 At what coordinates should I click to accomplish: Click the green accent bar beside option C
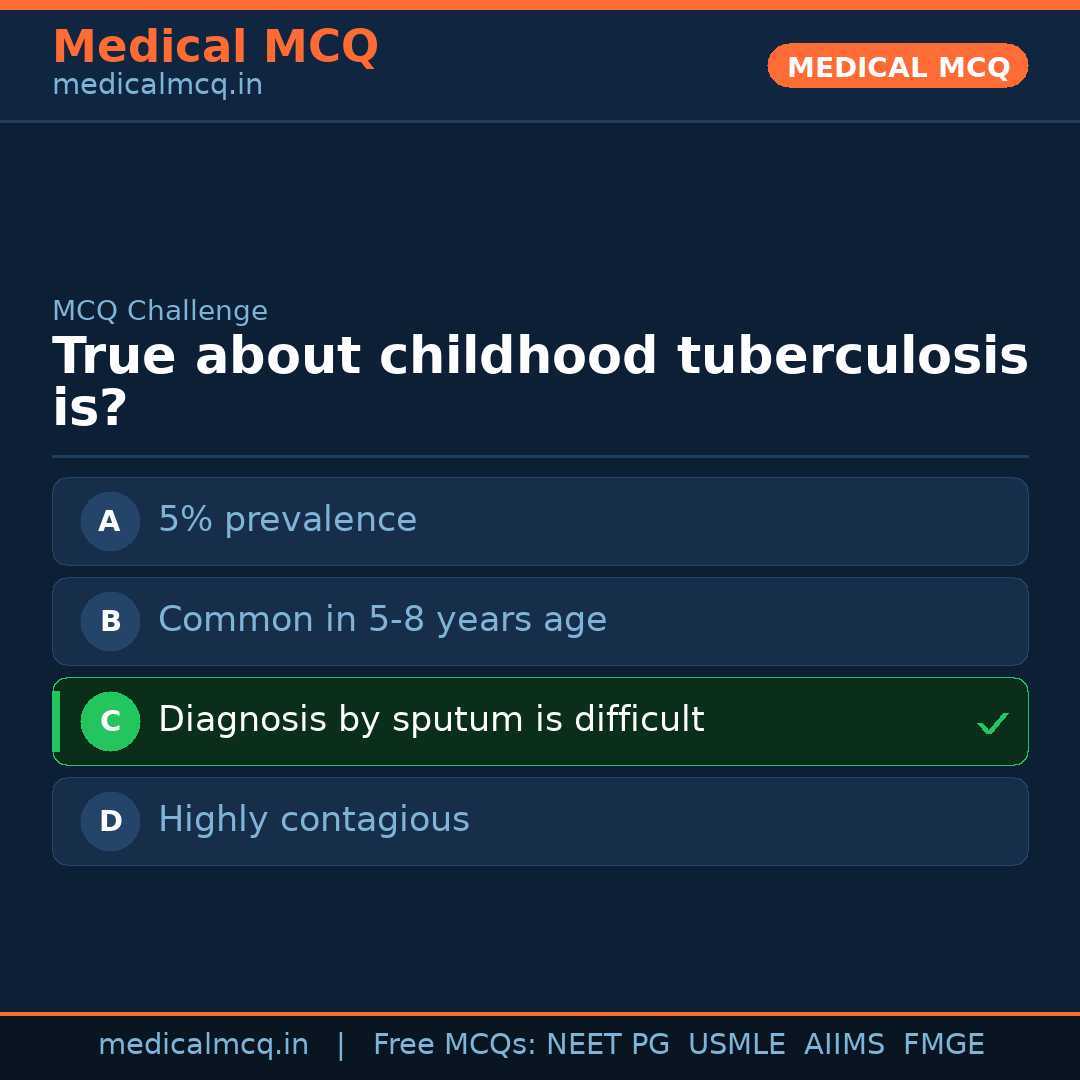tap(56, 721)
